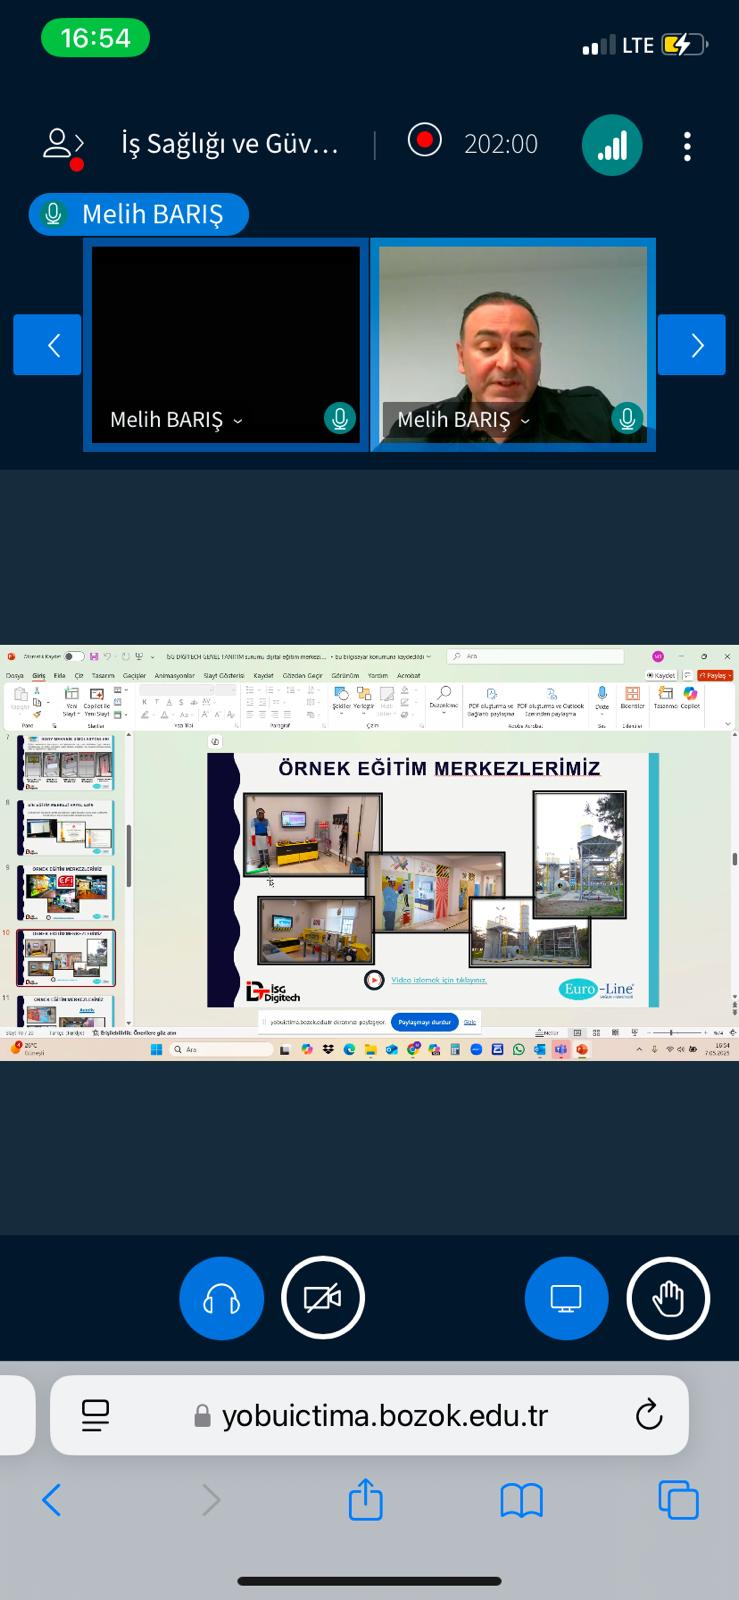739x1600 pixels.
Task: Open the Safari tabs overview
Action: click(678, 1500)
